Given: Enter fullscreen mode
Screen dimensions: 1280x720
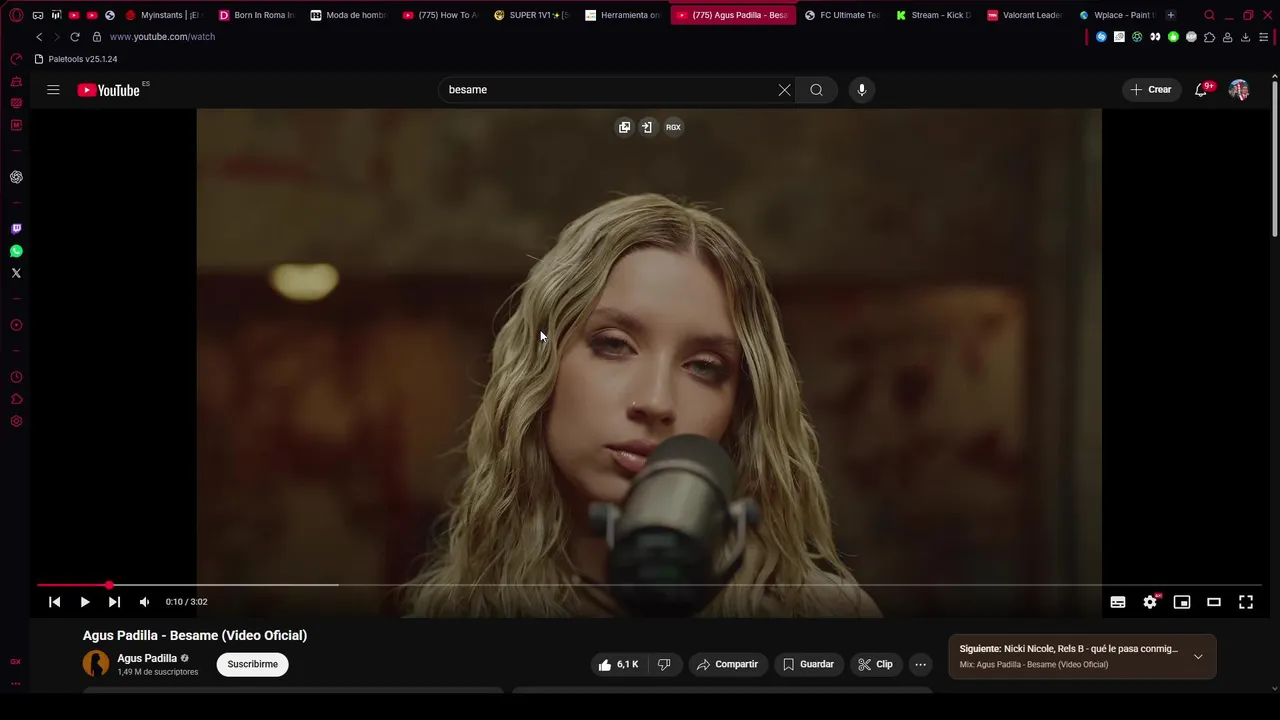Looking at the screenshot, I should pyautogui.click(x=1246, y=602).
